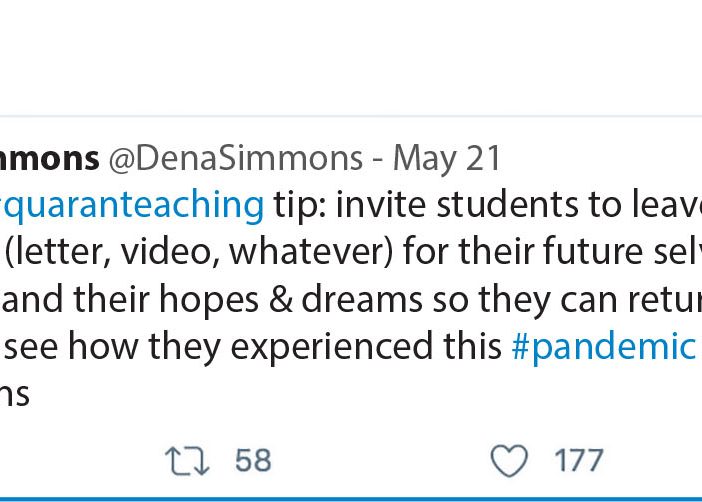
Task: Click the dash between handle and date
Action: tap(378, 160)
